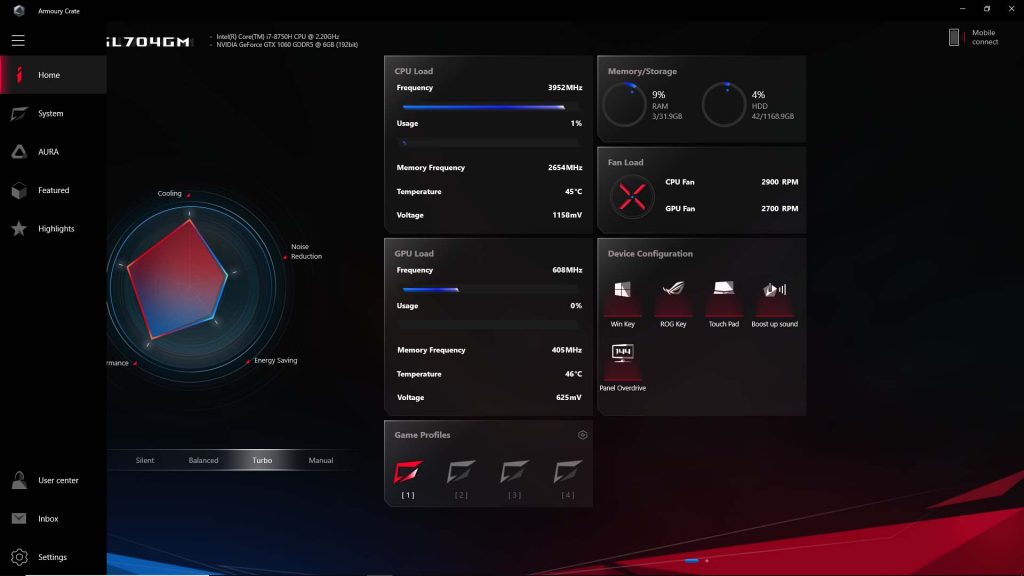Screen dimensions: 1024x576
Task: Click the Intel Core i7-8750H CPU text
Action: (x=278, y=37)
